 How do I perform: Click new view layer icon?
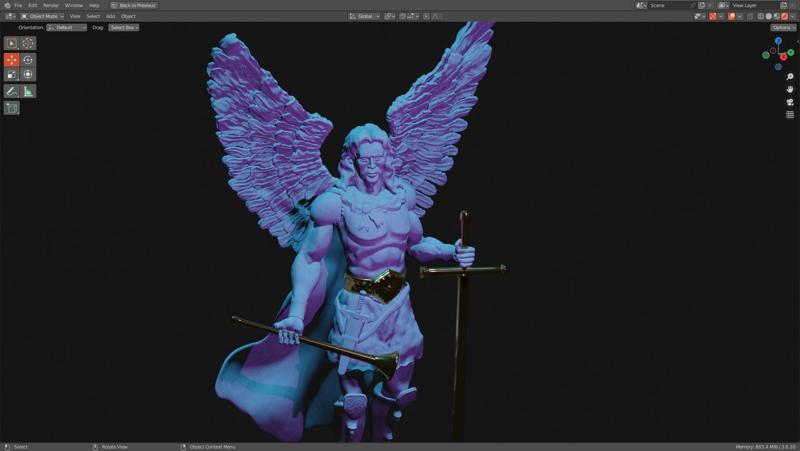click(784, 5)
